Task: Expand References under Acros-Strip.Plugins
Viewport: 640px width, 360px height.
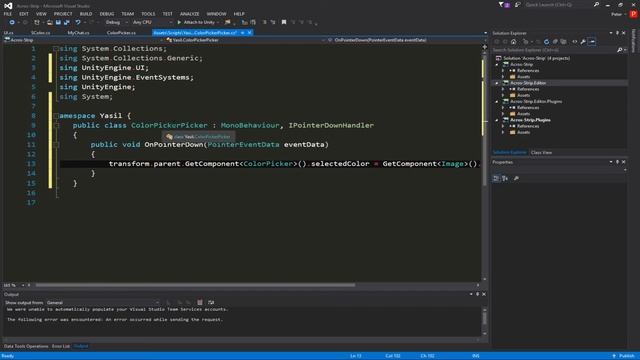Action: click(503, 126)
